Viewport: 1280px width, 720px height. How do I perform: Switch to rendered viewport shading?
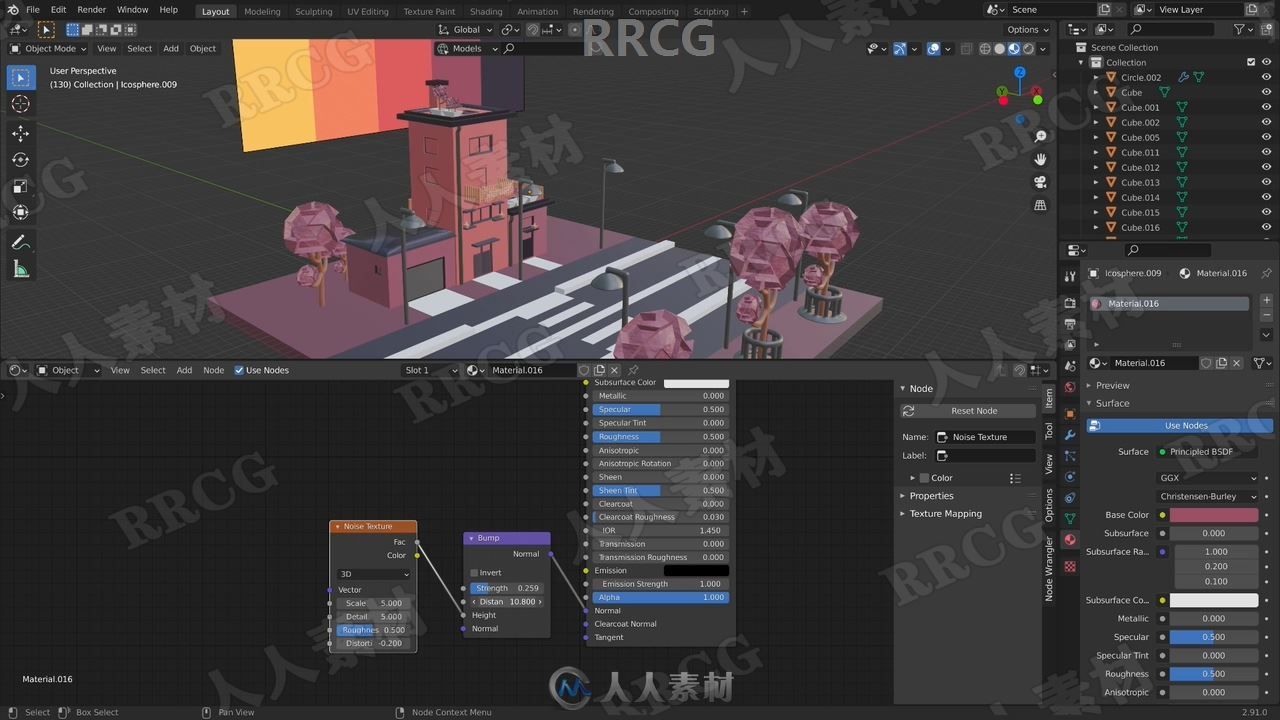point(1028,48)
